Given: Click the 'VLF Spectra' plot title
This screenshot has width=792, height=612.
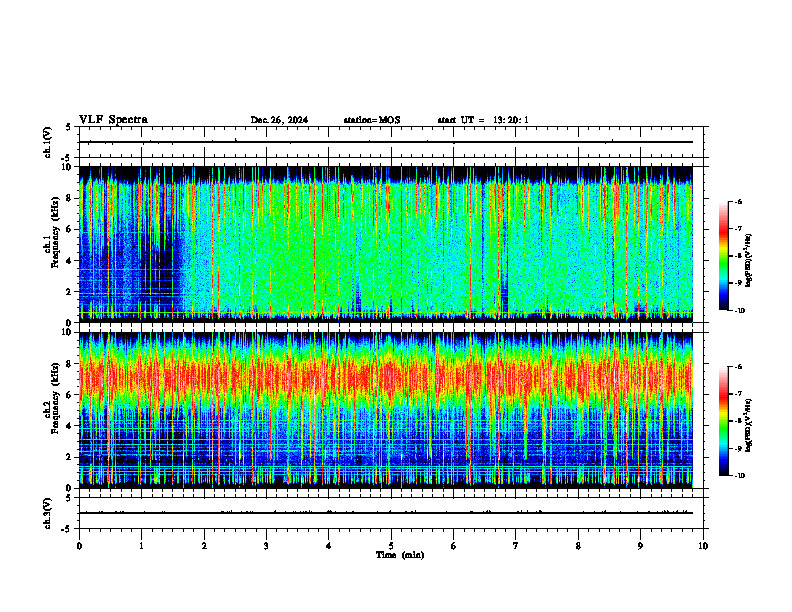Looking at the screenshot, I should 113,120.
